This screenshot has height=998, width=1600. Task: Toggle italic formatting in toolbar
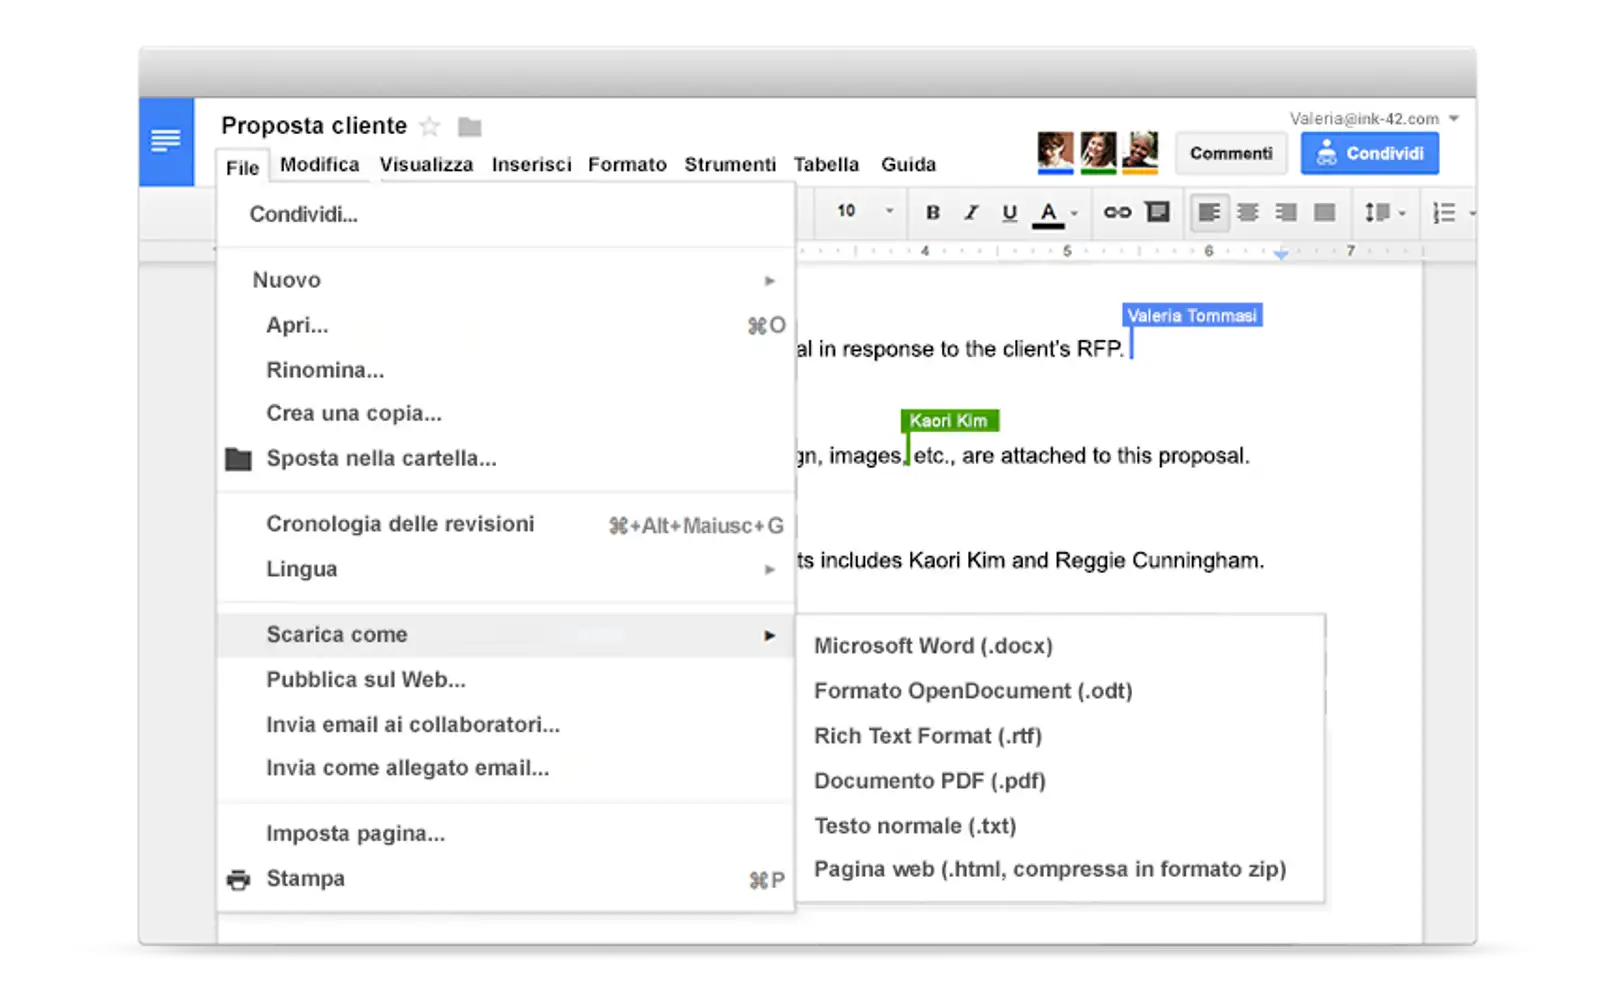(x=970, y=212)
